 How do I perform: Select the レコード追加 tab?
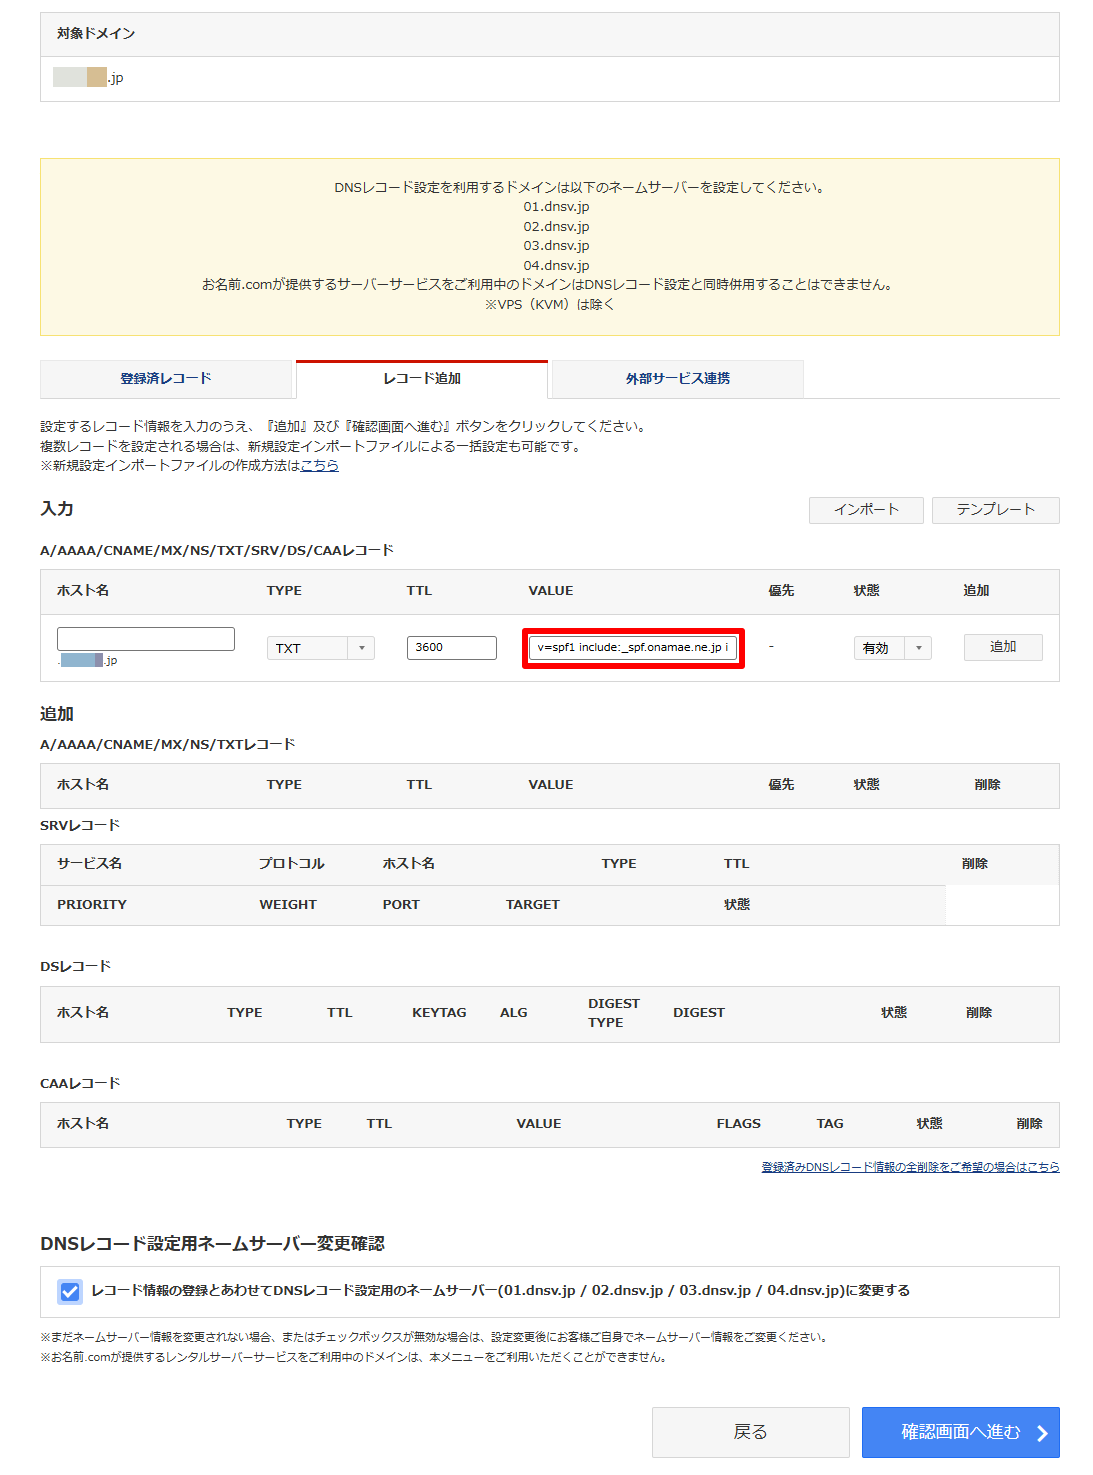422,379
